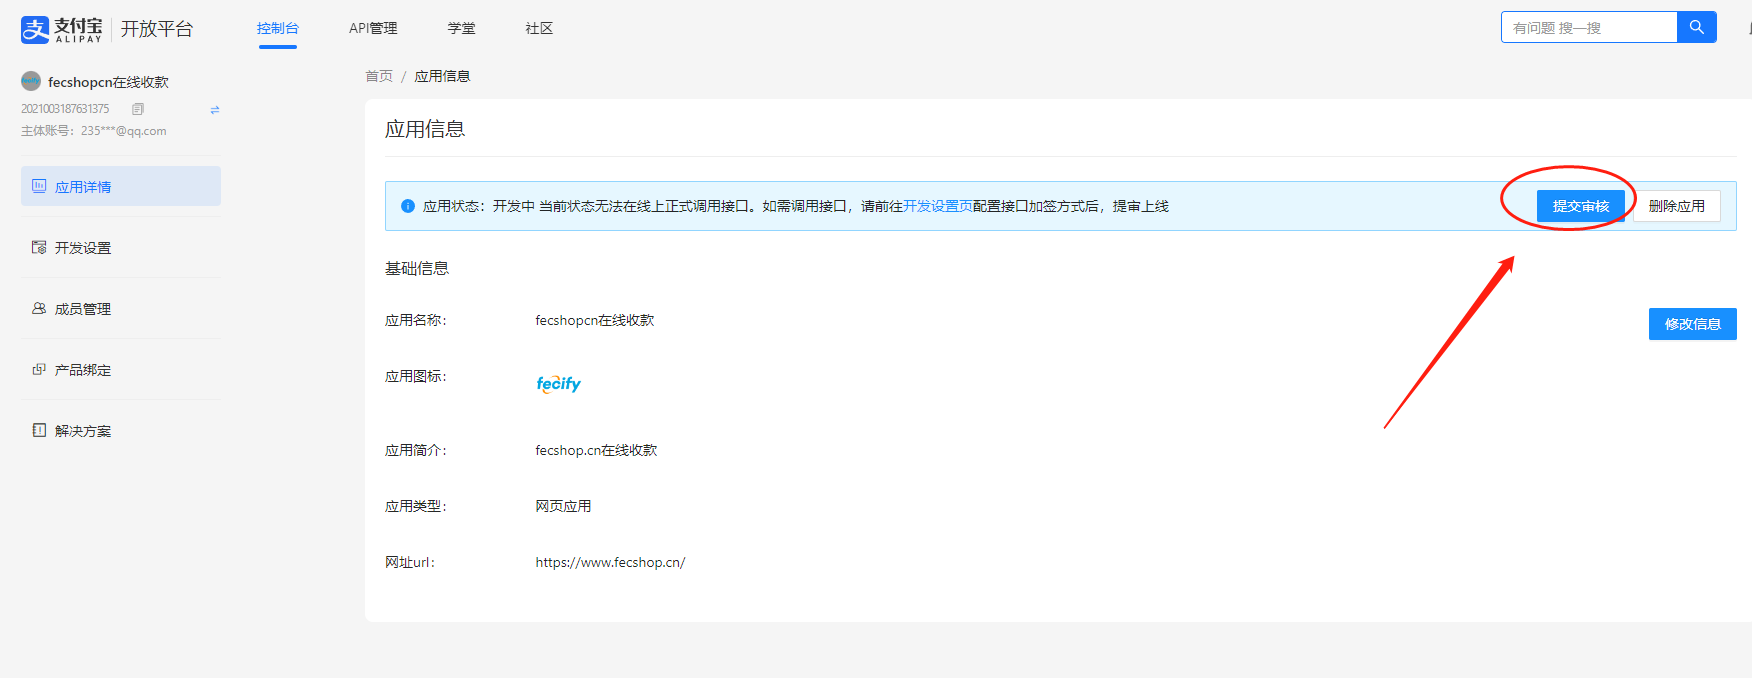Click the switch app arrows icon
This screenshot has height=678, width=1752.
(215, 110)
